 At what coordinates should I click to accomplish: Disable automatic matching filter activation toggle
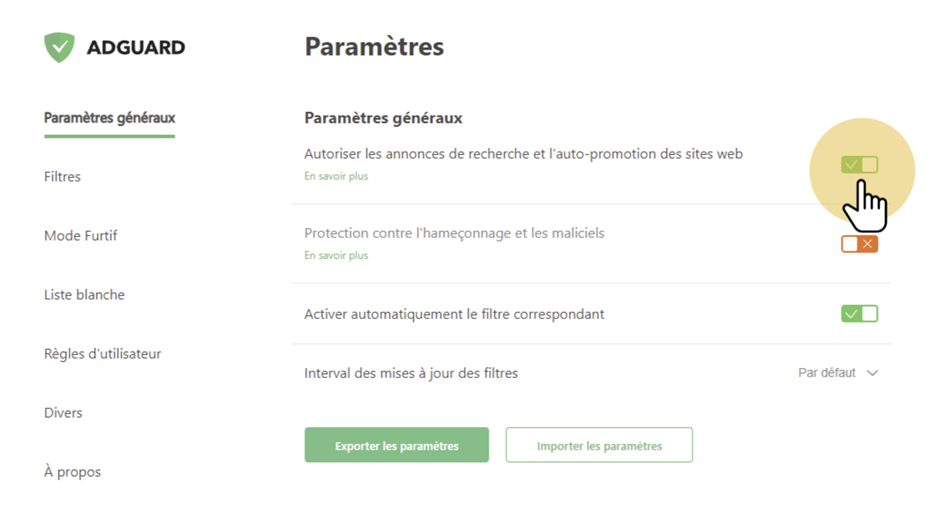tap(859, 314)
